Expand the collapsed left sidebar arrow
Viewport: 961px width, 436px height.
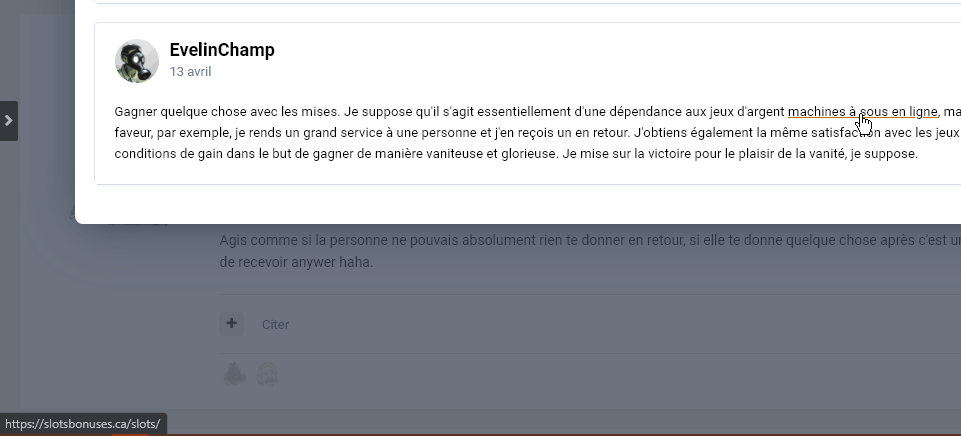(x=9, y=121)
